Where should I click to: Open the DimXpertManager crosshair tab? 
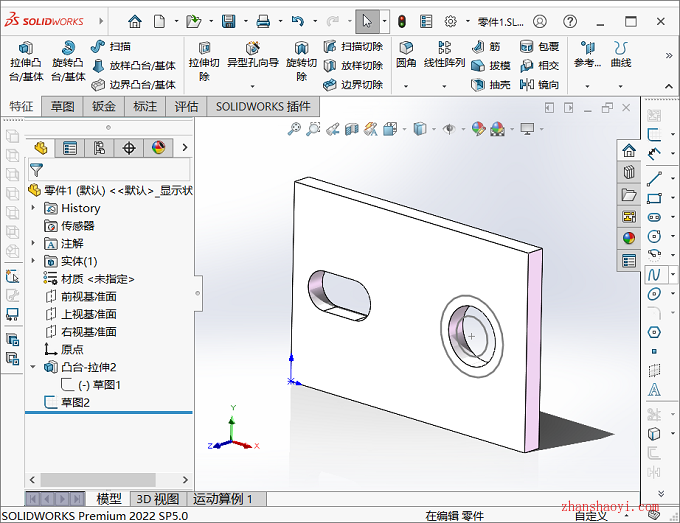pos(129,148)
